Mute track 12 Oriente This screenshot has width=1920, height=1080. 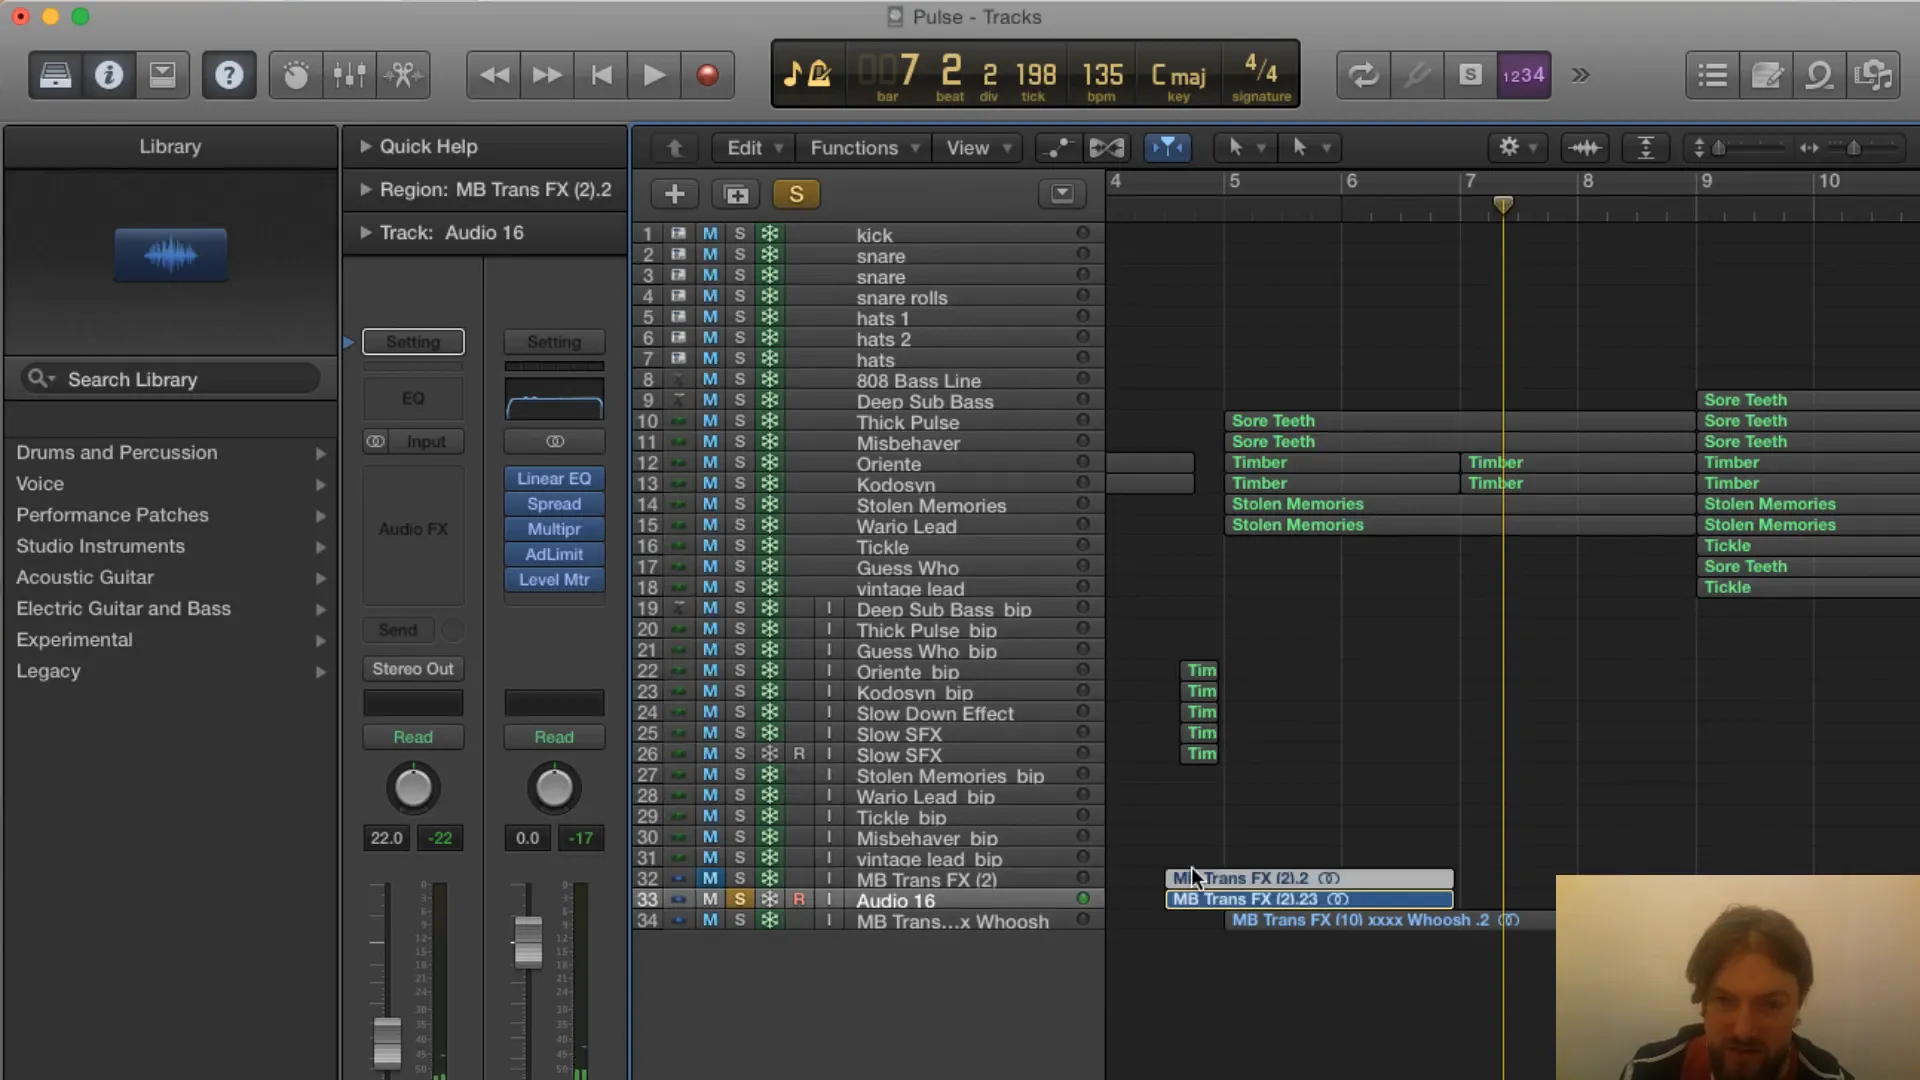pos(709,464)
